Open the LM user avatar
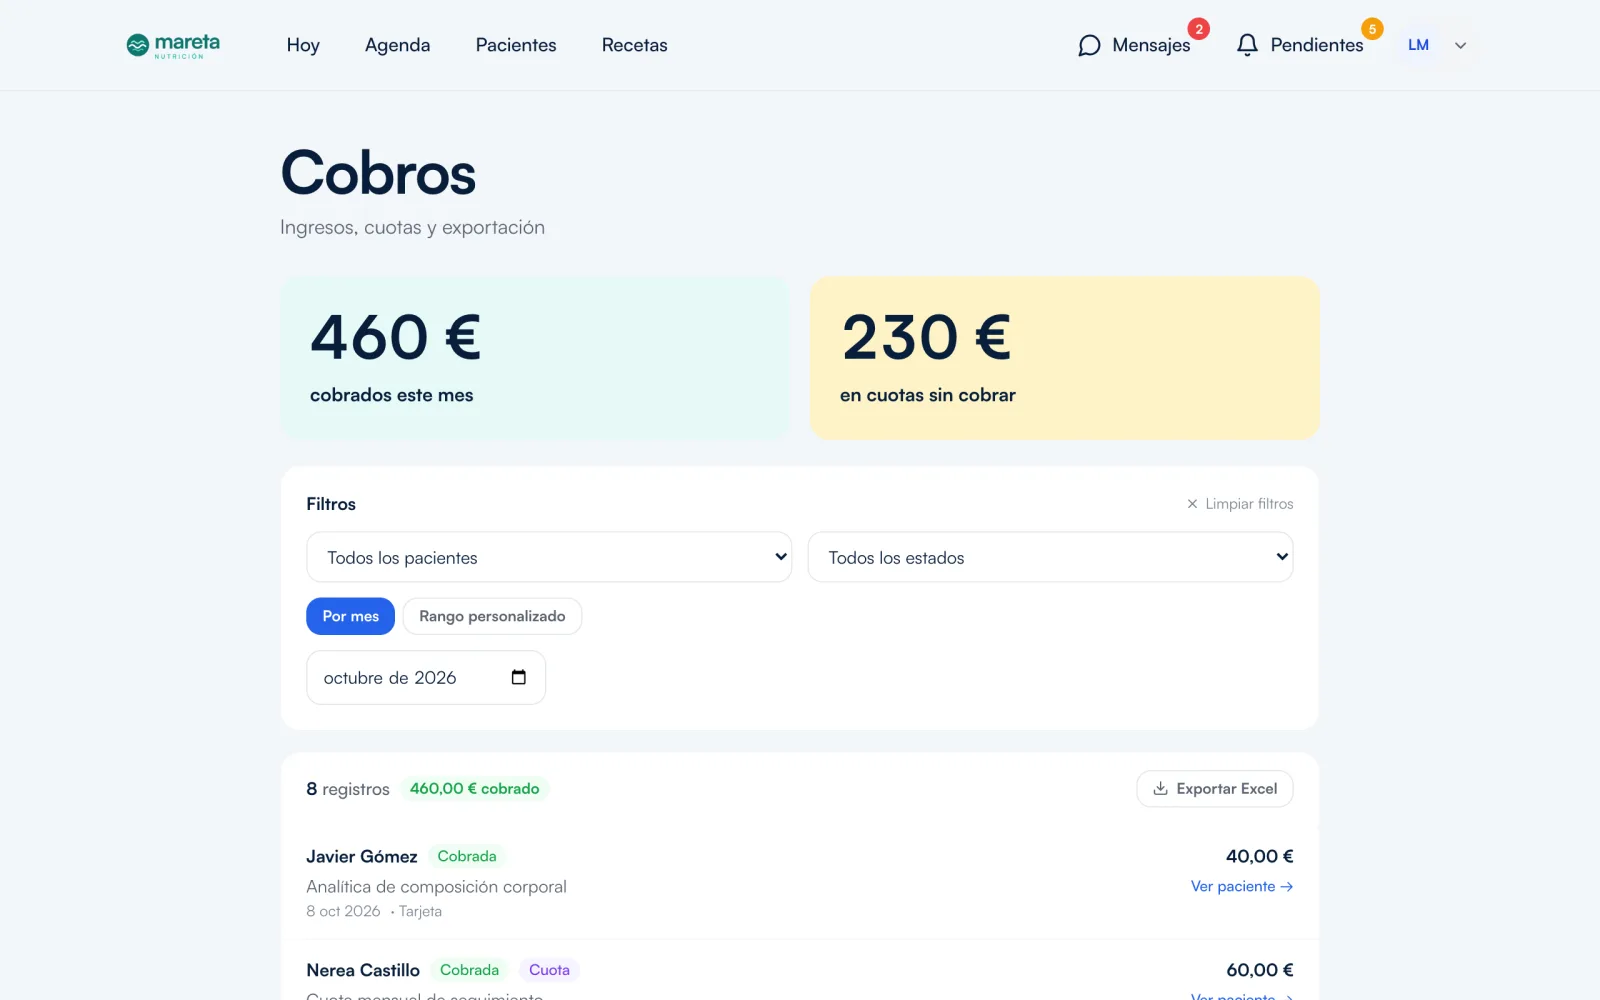 click(1418, 45)
